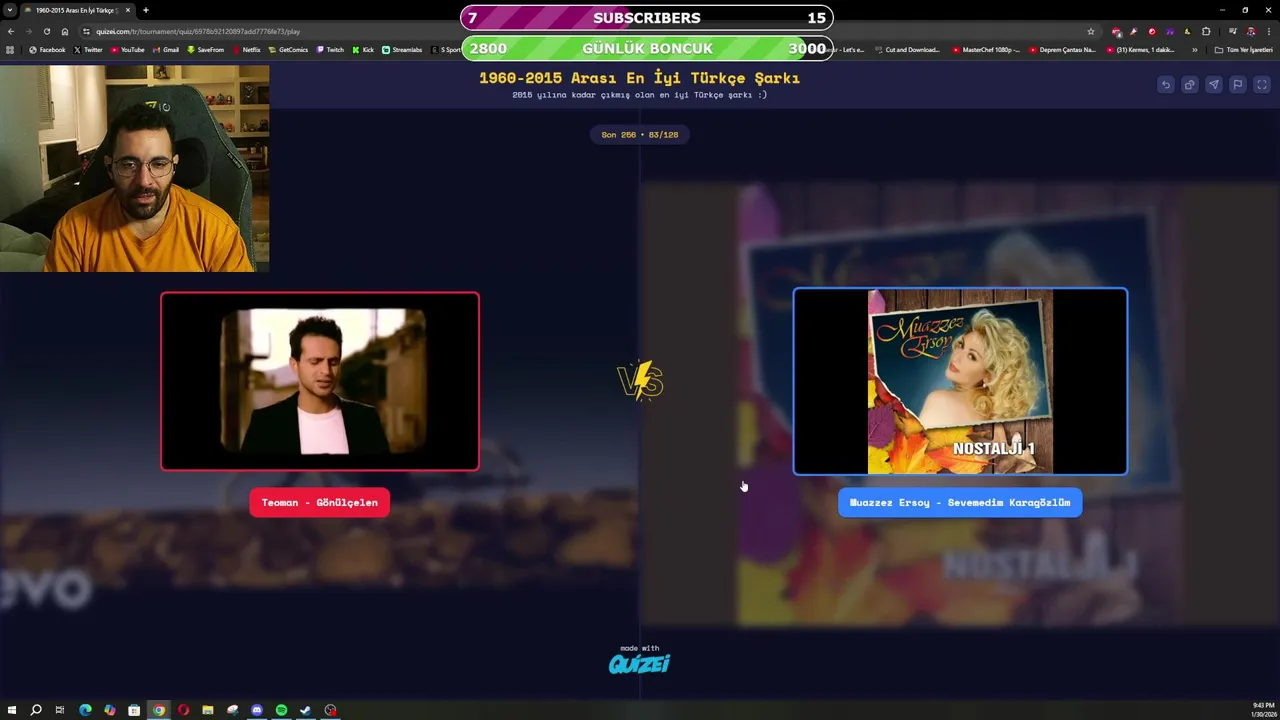
Task: Launch Microsoft Edge from the taskbar
Action: click(x=85, y=710)
